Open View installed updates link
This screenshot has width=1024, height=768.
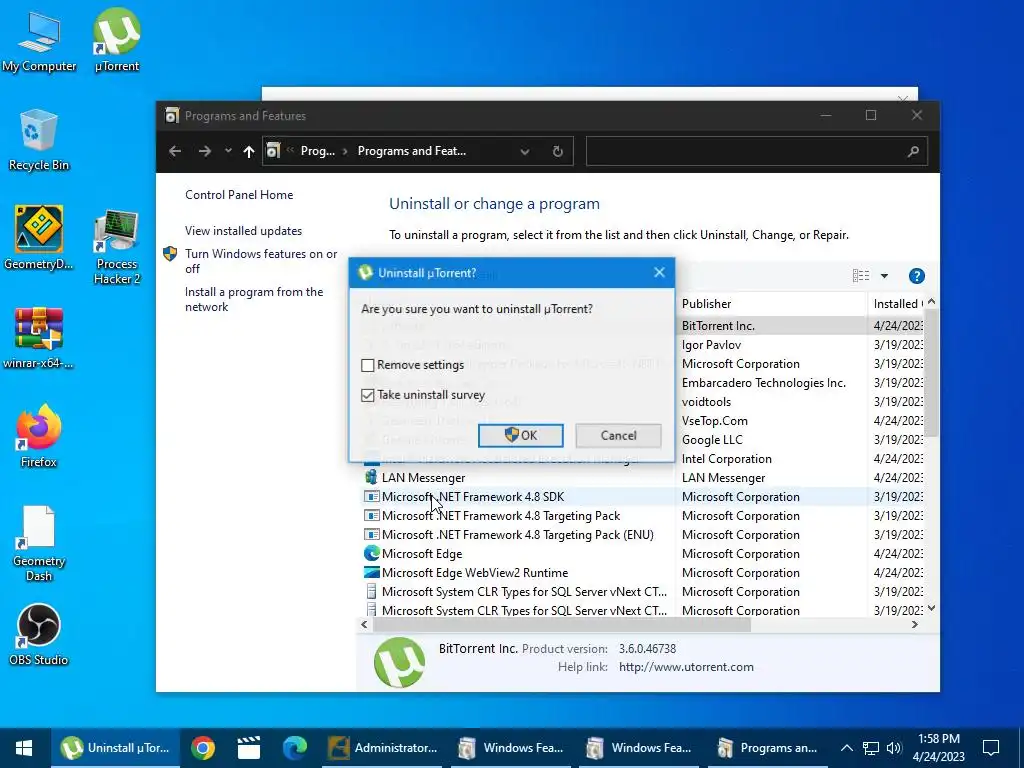tap(244, 231)
